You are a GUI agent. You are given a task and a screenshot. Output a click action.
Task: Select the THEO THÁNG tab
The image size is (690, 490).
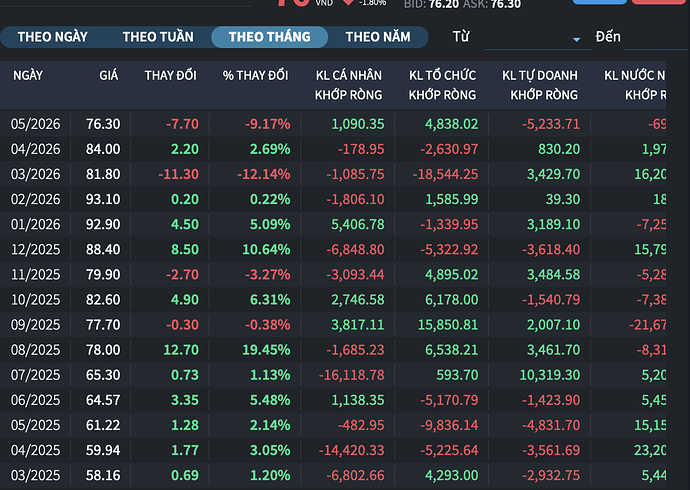269,37
